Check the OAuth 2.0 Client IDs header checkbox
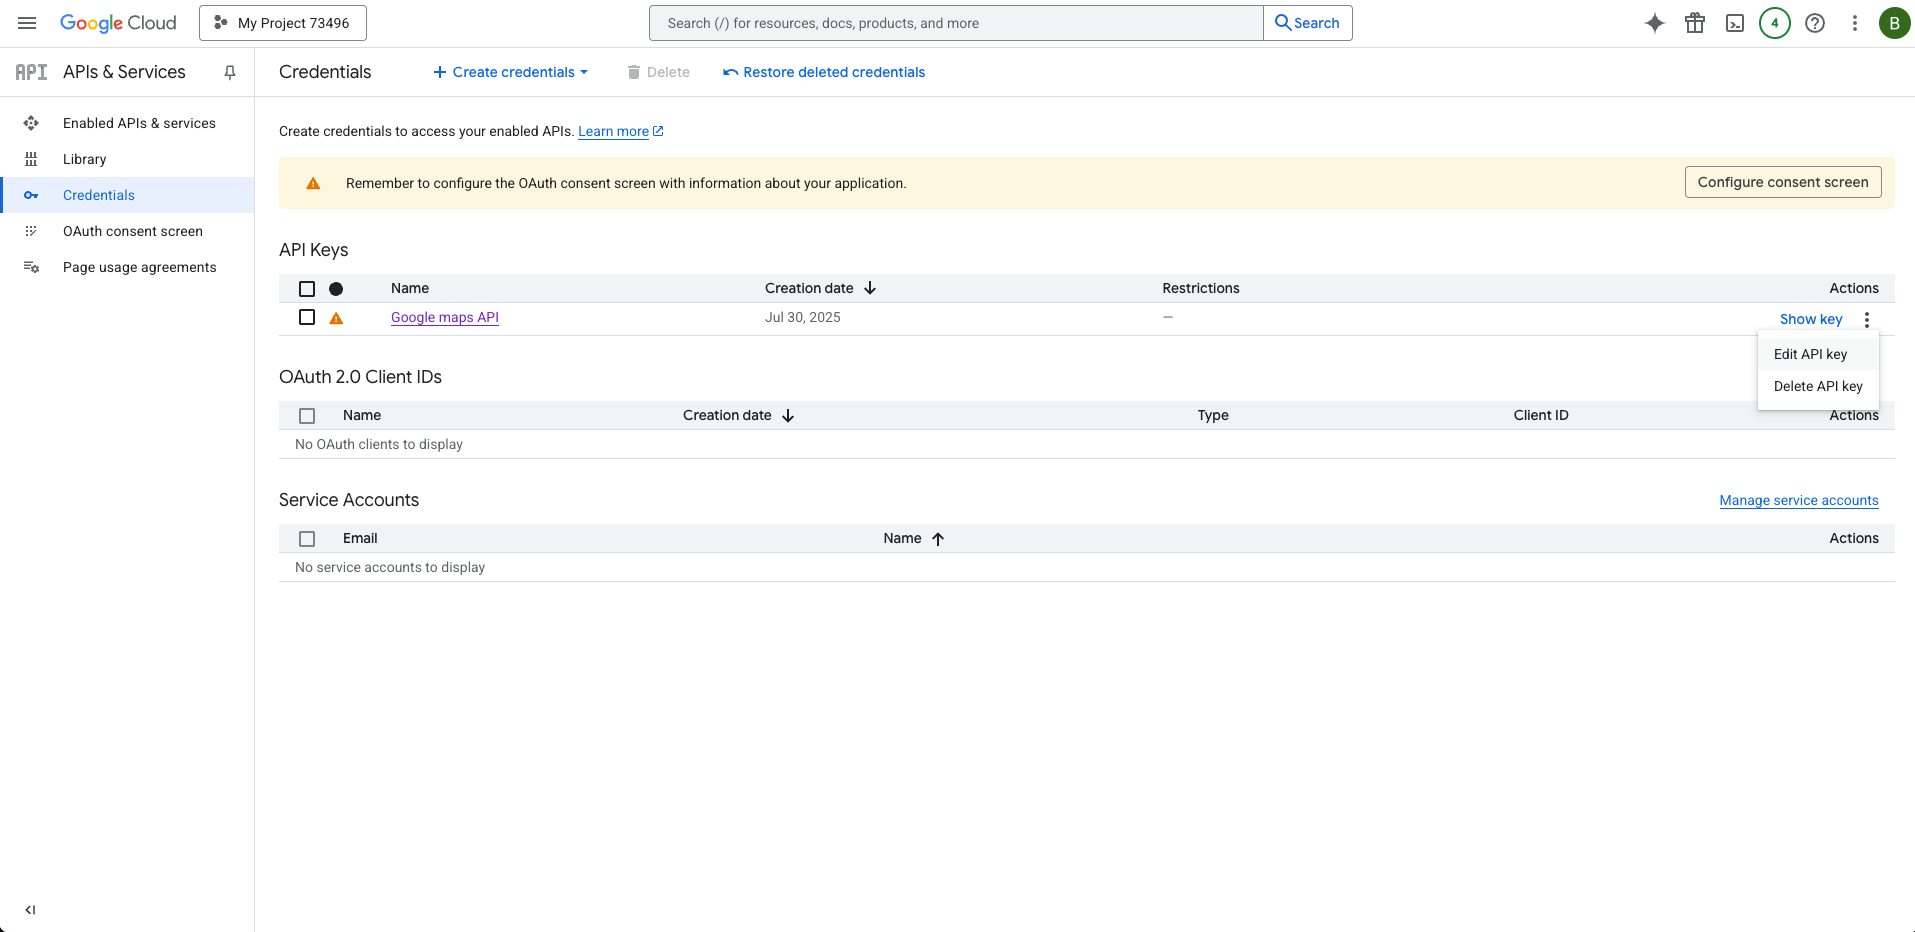This screenshot has height=932, width=1915. [x=307, y=416]
